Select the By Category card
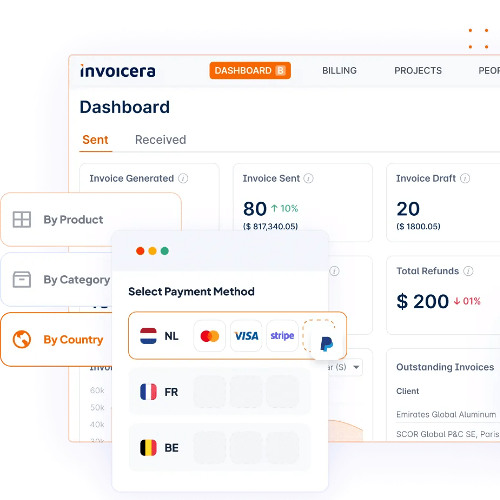Screen dimensions: 500x500 point(57,279)
